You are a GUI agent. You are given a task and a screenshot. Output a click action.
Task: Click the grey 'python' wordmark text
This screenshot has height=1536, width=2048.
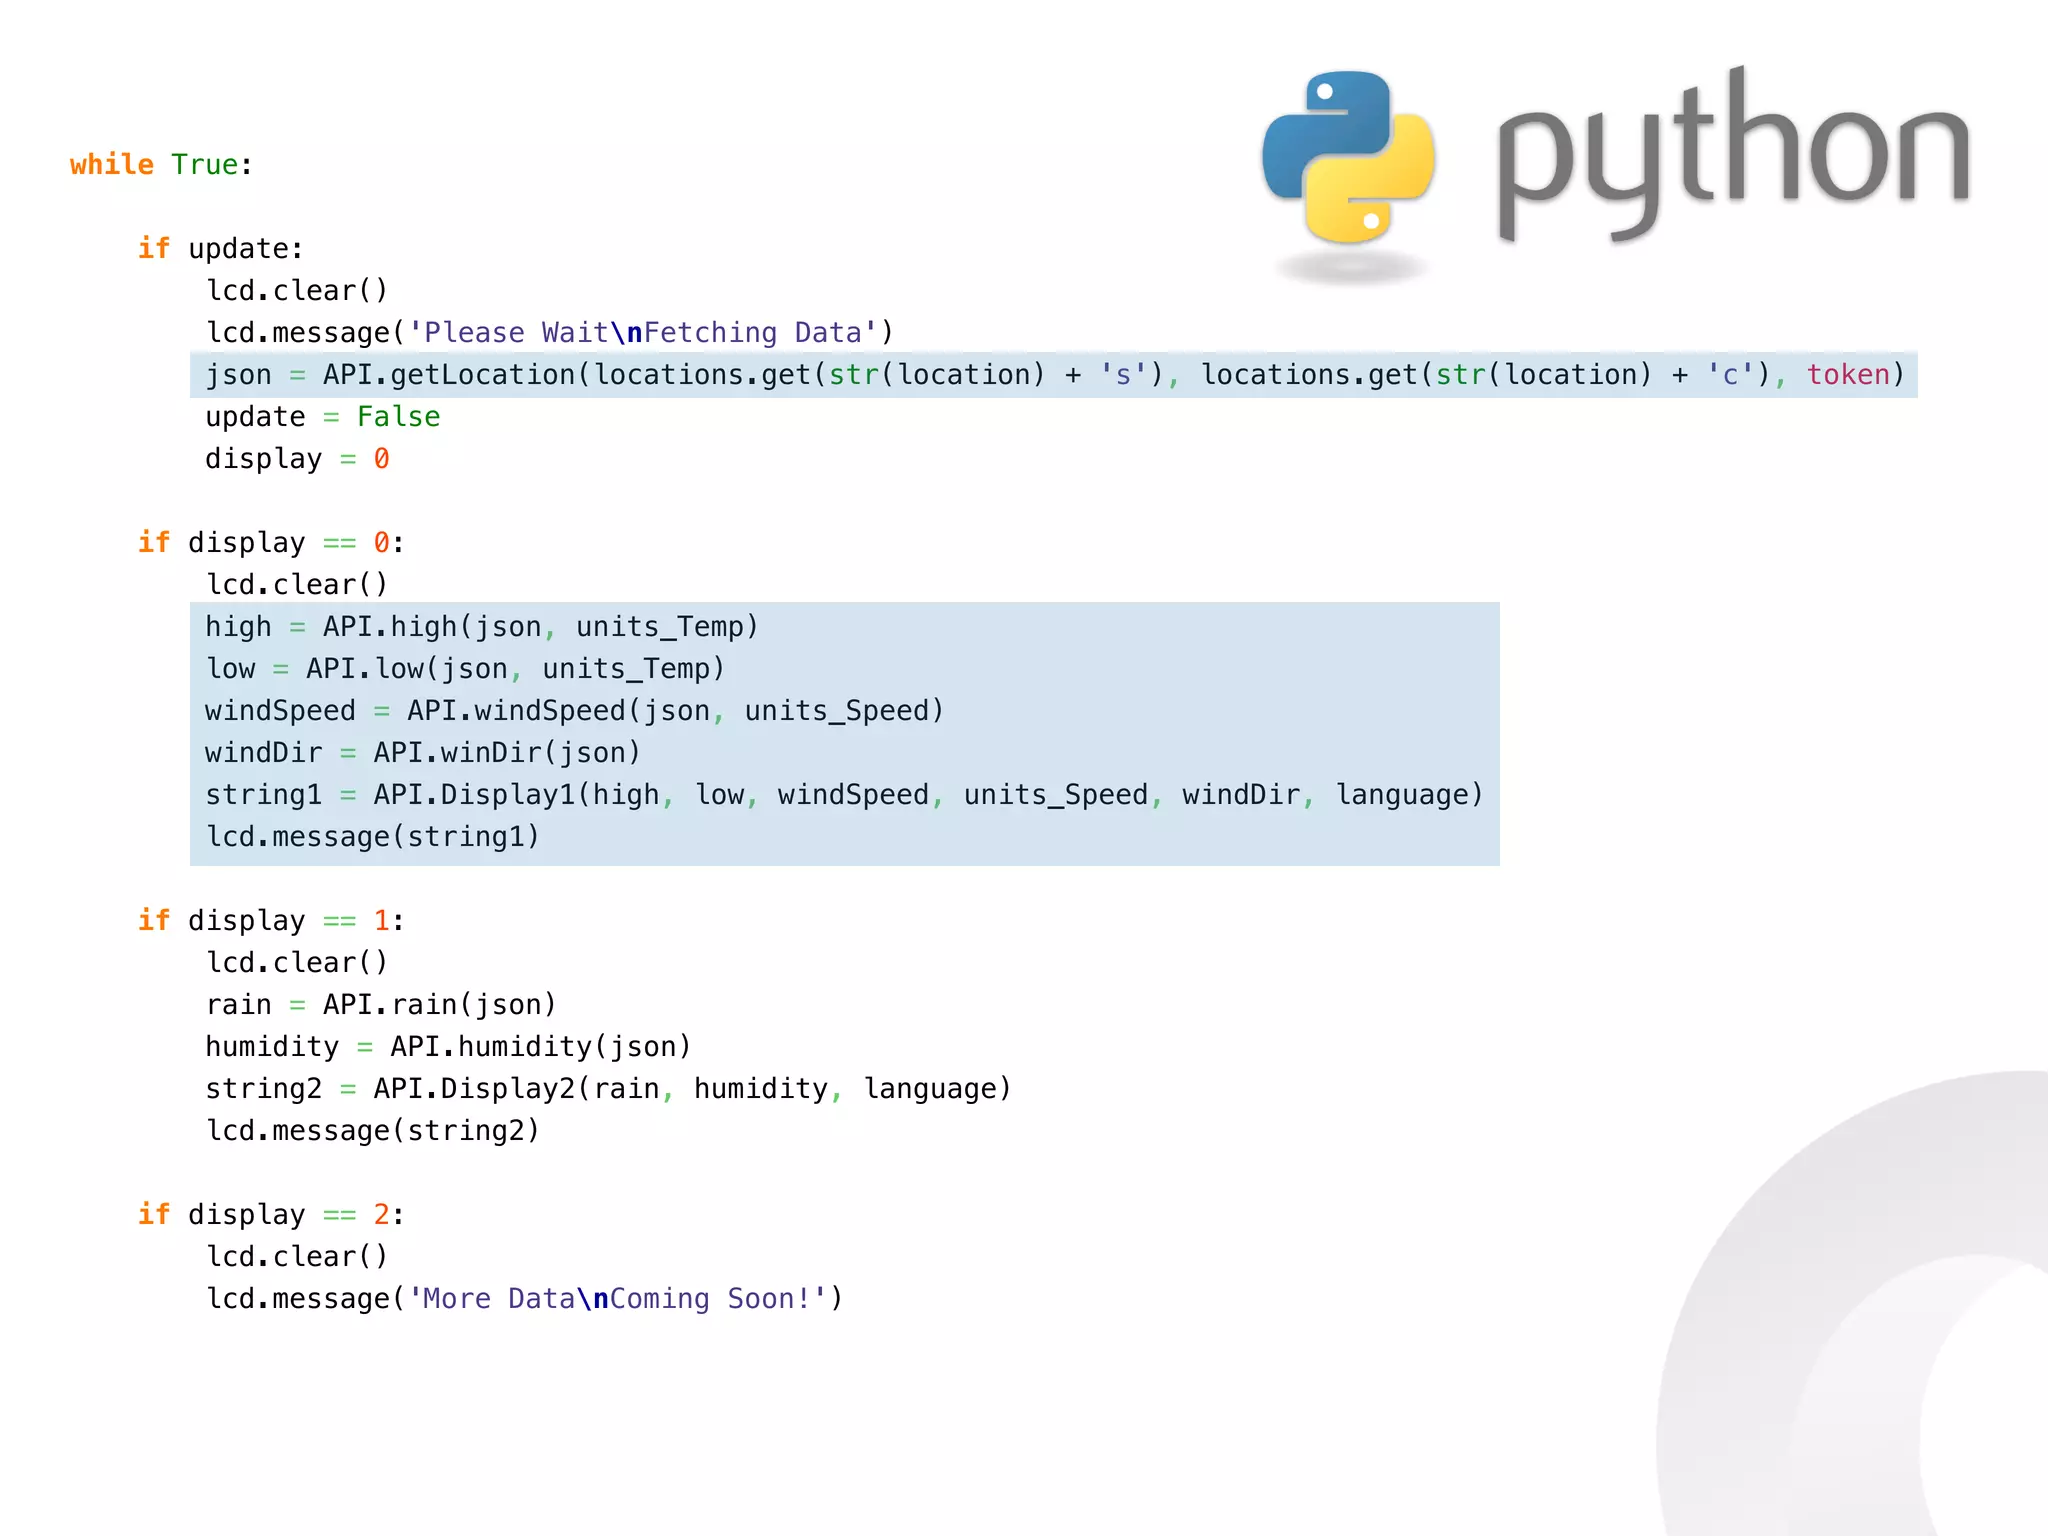[x=1734, y=155]
